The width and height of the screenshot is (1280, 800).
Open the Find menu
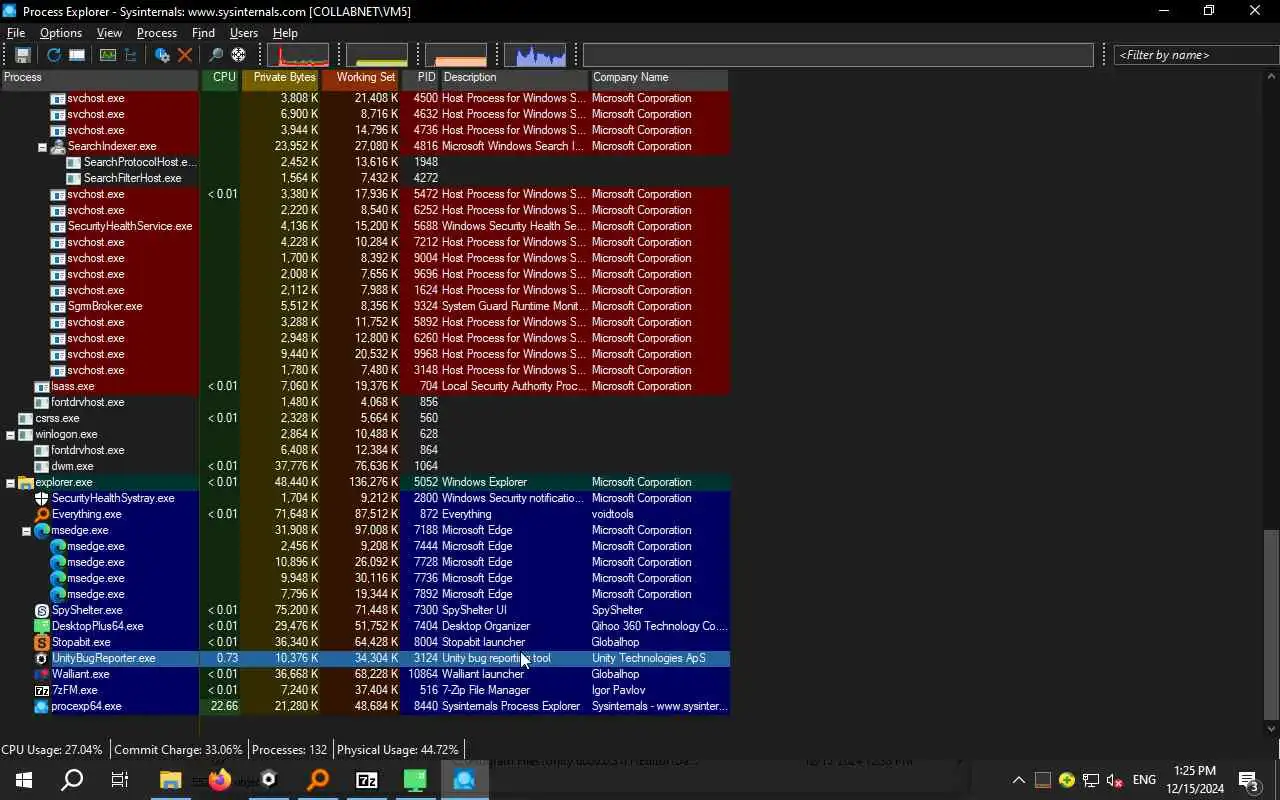[203, 33]
